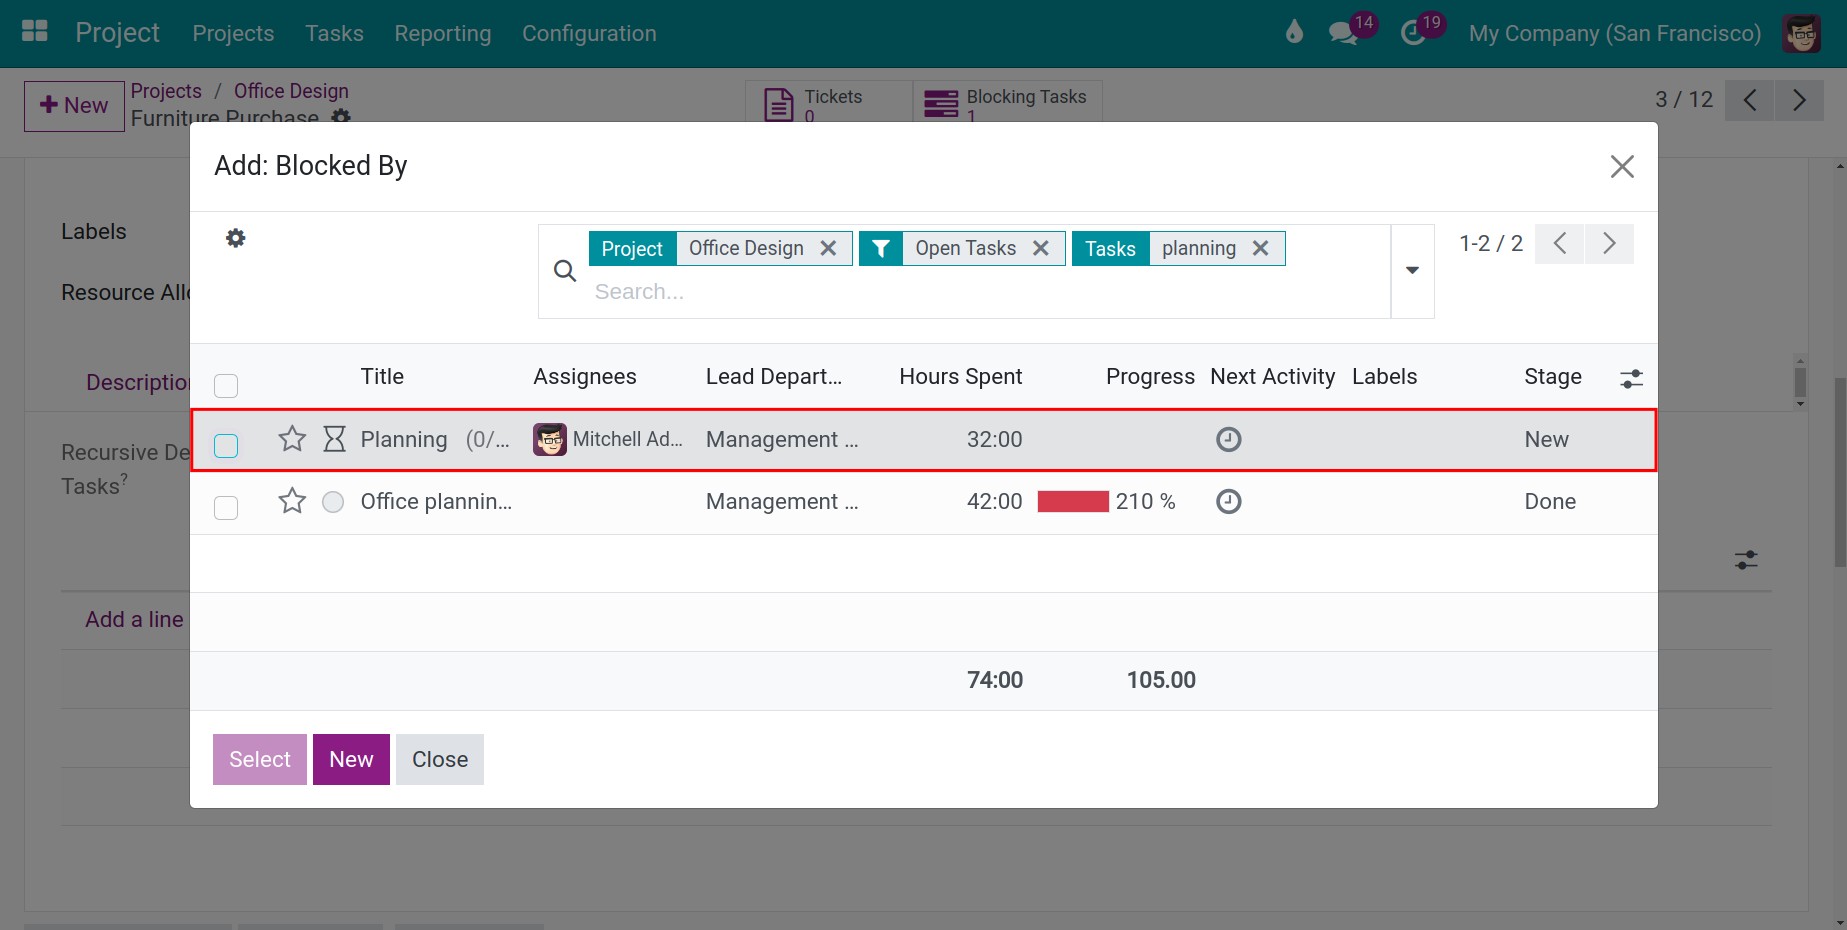
Task: Open optional columns settings icon in dialog list
Action: pyautogui.click(x=1631, y=378)
